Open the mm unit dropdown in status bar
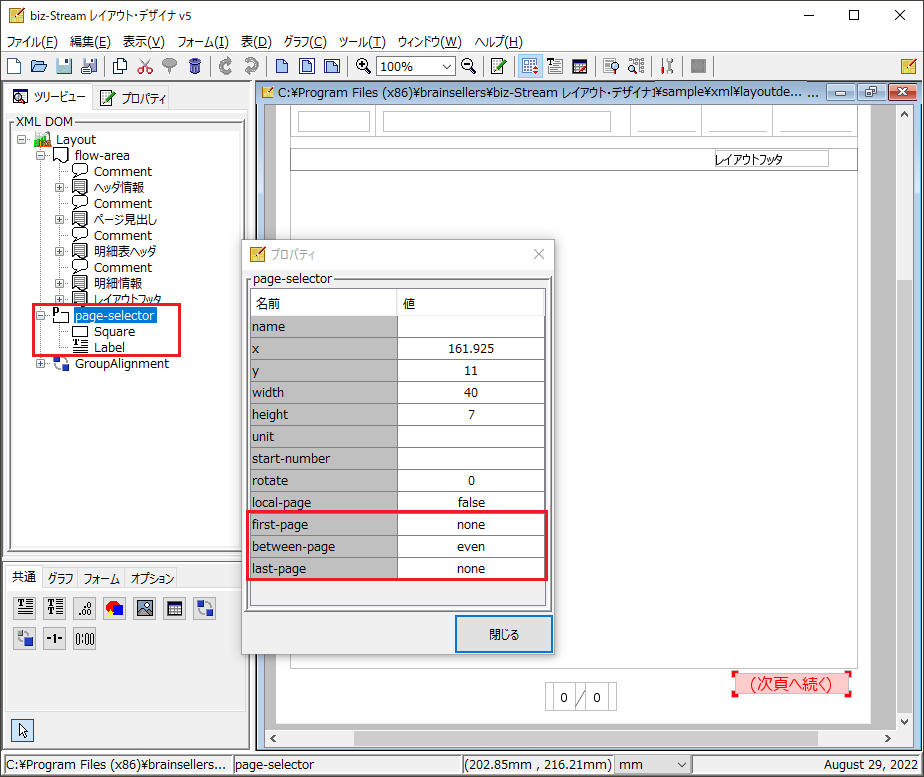The width and height of the screenshot is (924, 777). coord(682,765)
